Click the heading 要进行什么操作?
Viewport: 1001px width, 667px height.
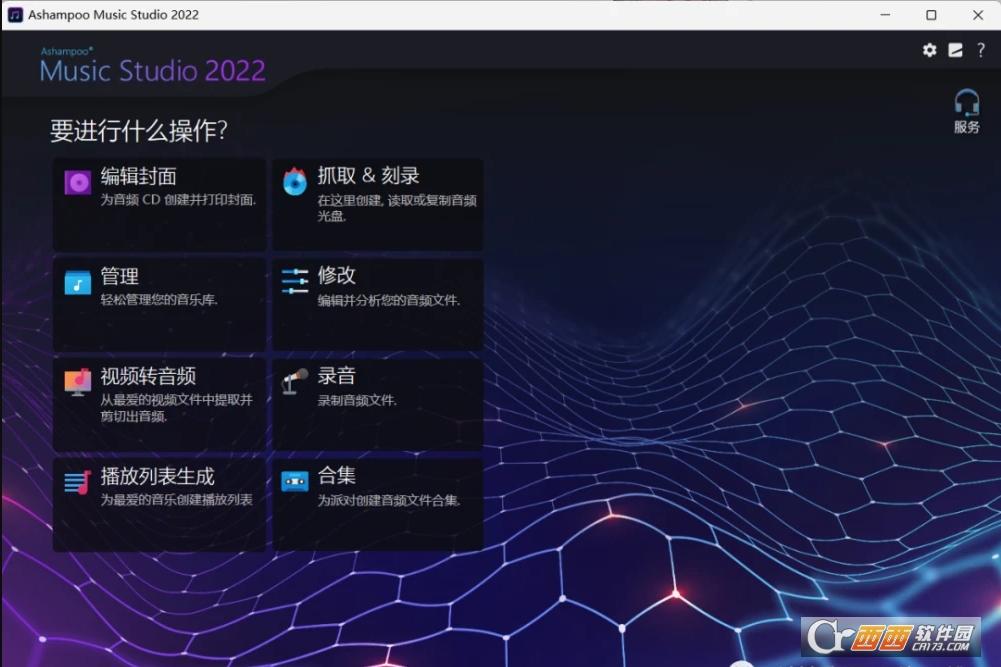click(139, 131)
